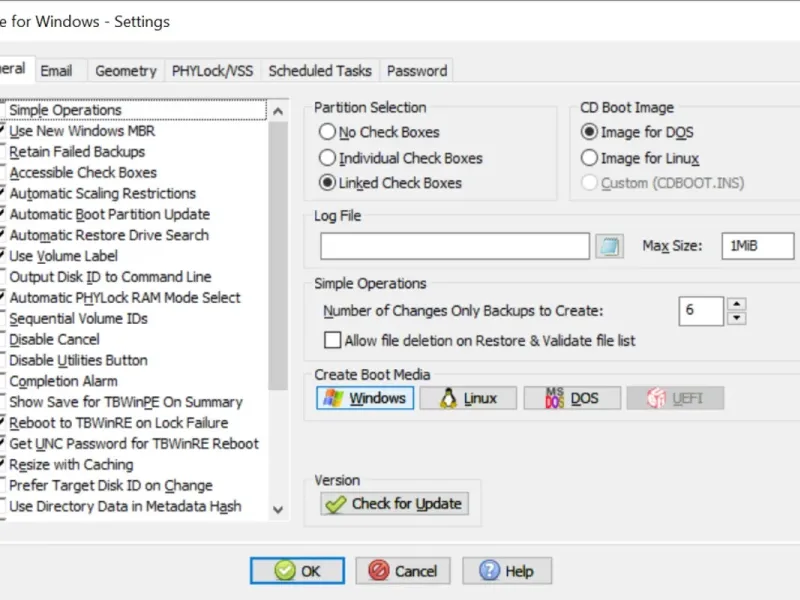Toggle the Simple Operations list option

[65, 110]
